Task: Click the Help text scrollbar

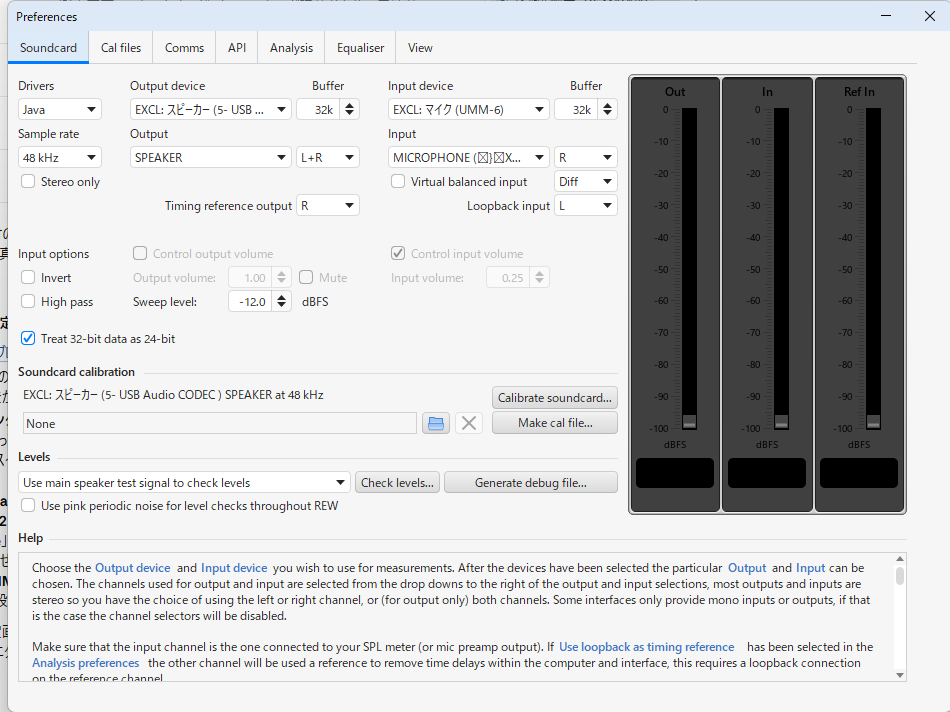Action: (900, 576)
